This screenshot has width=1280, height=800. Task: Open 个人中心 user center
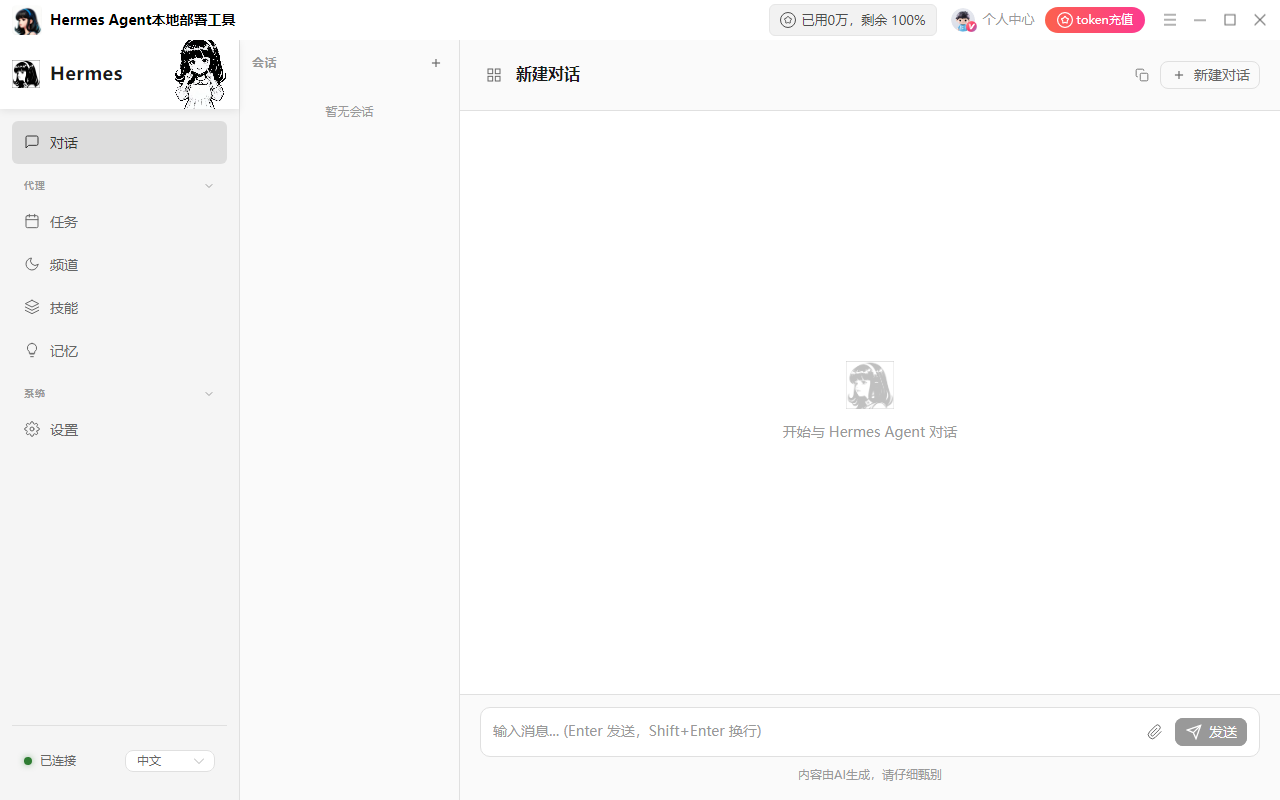pos(1008,20)
